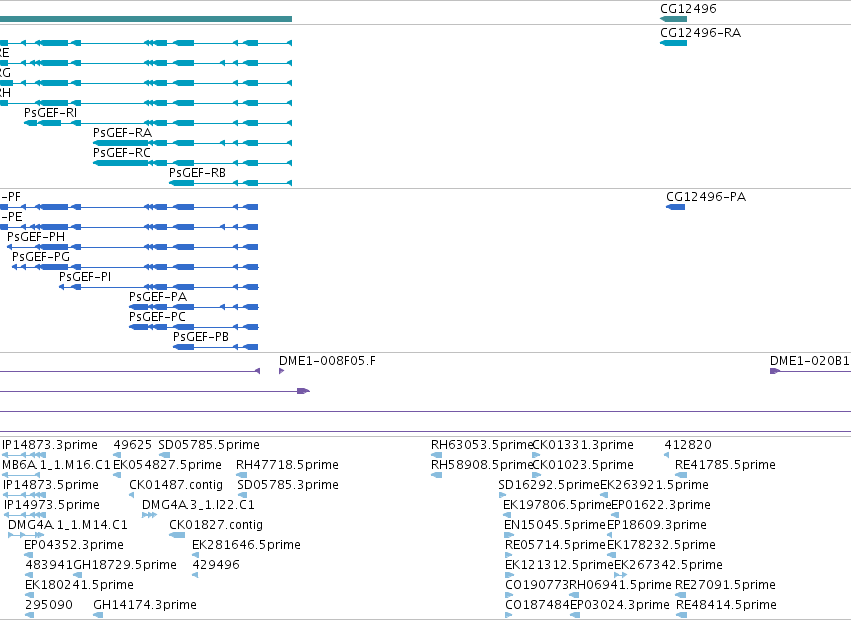
Task: Click the DMG4A.1_1.M14.C1 label
Action: [x=68, y=525]
